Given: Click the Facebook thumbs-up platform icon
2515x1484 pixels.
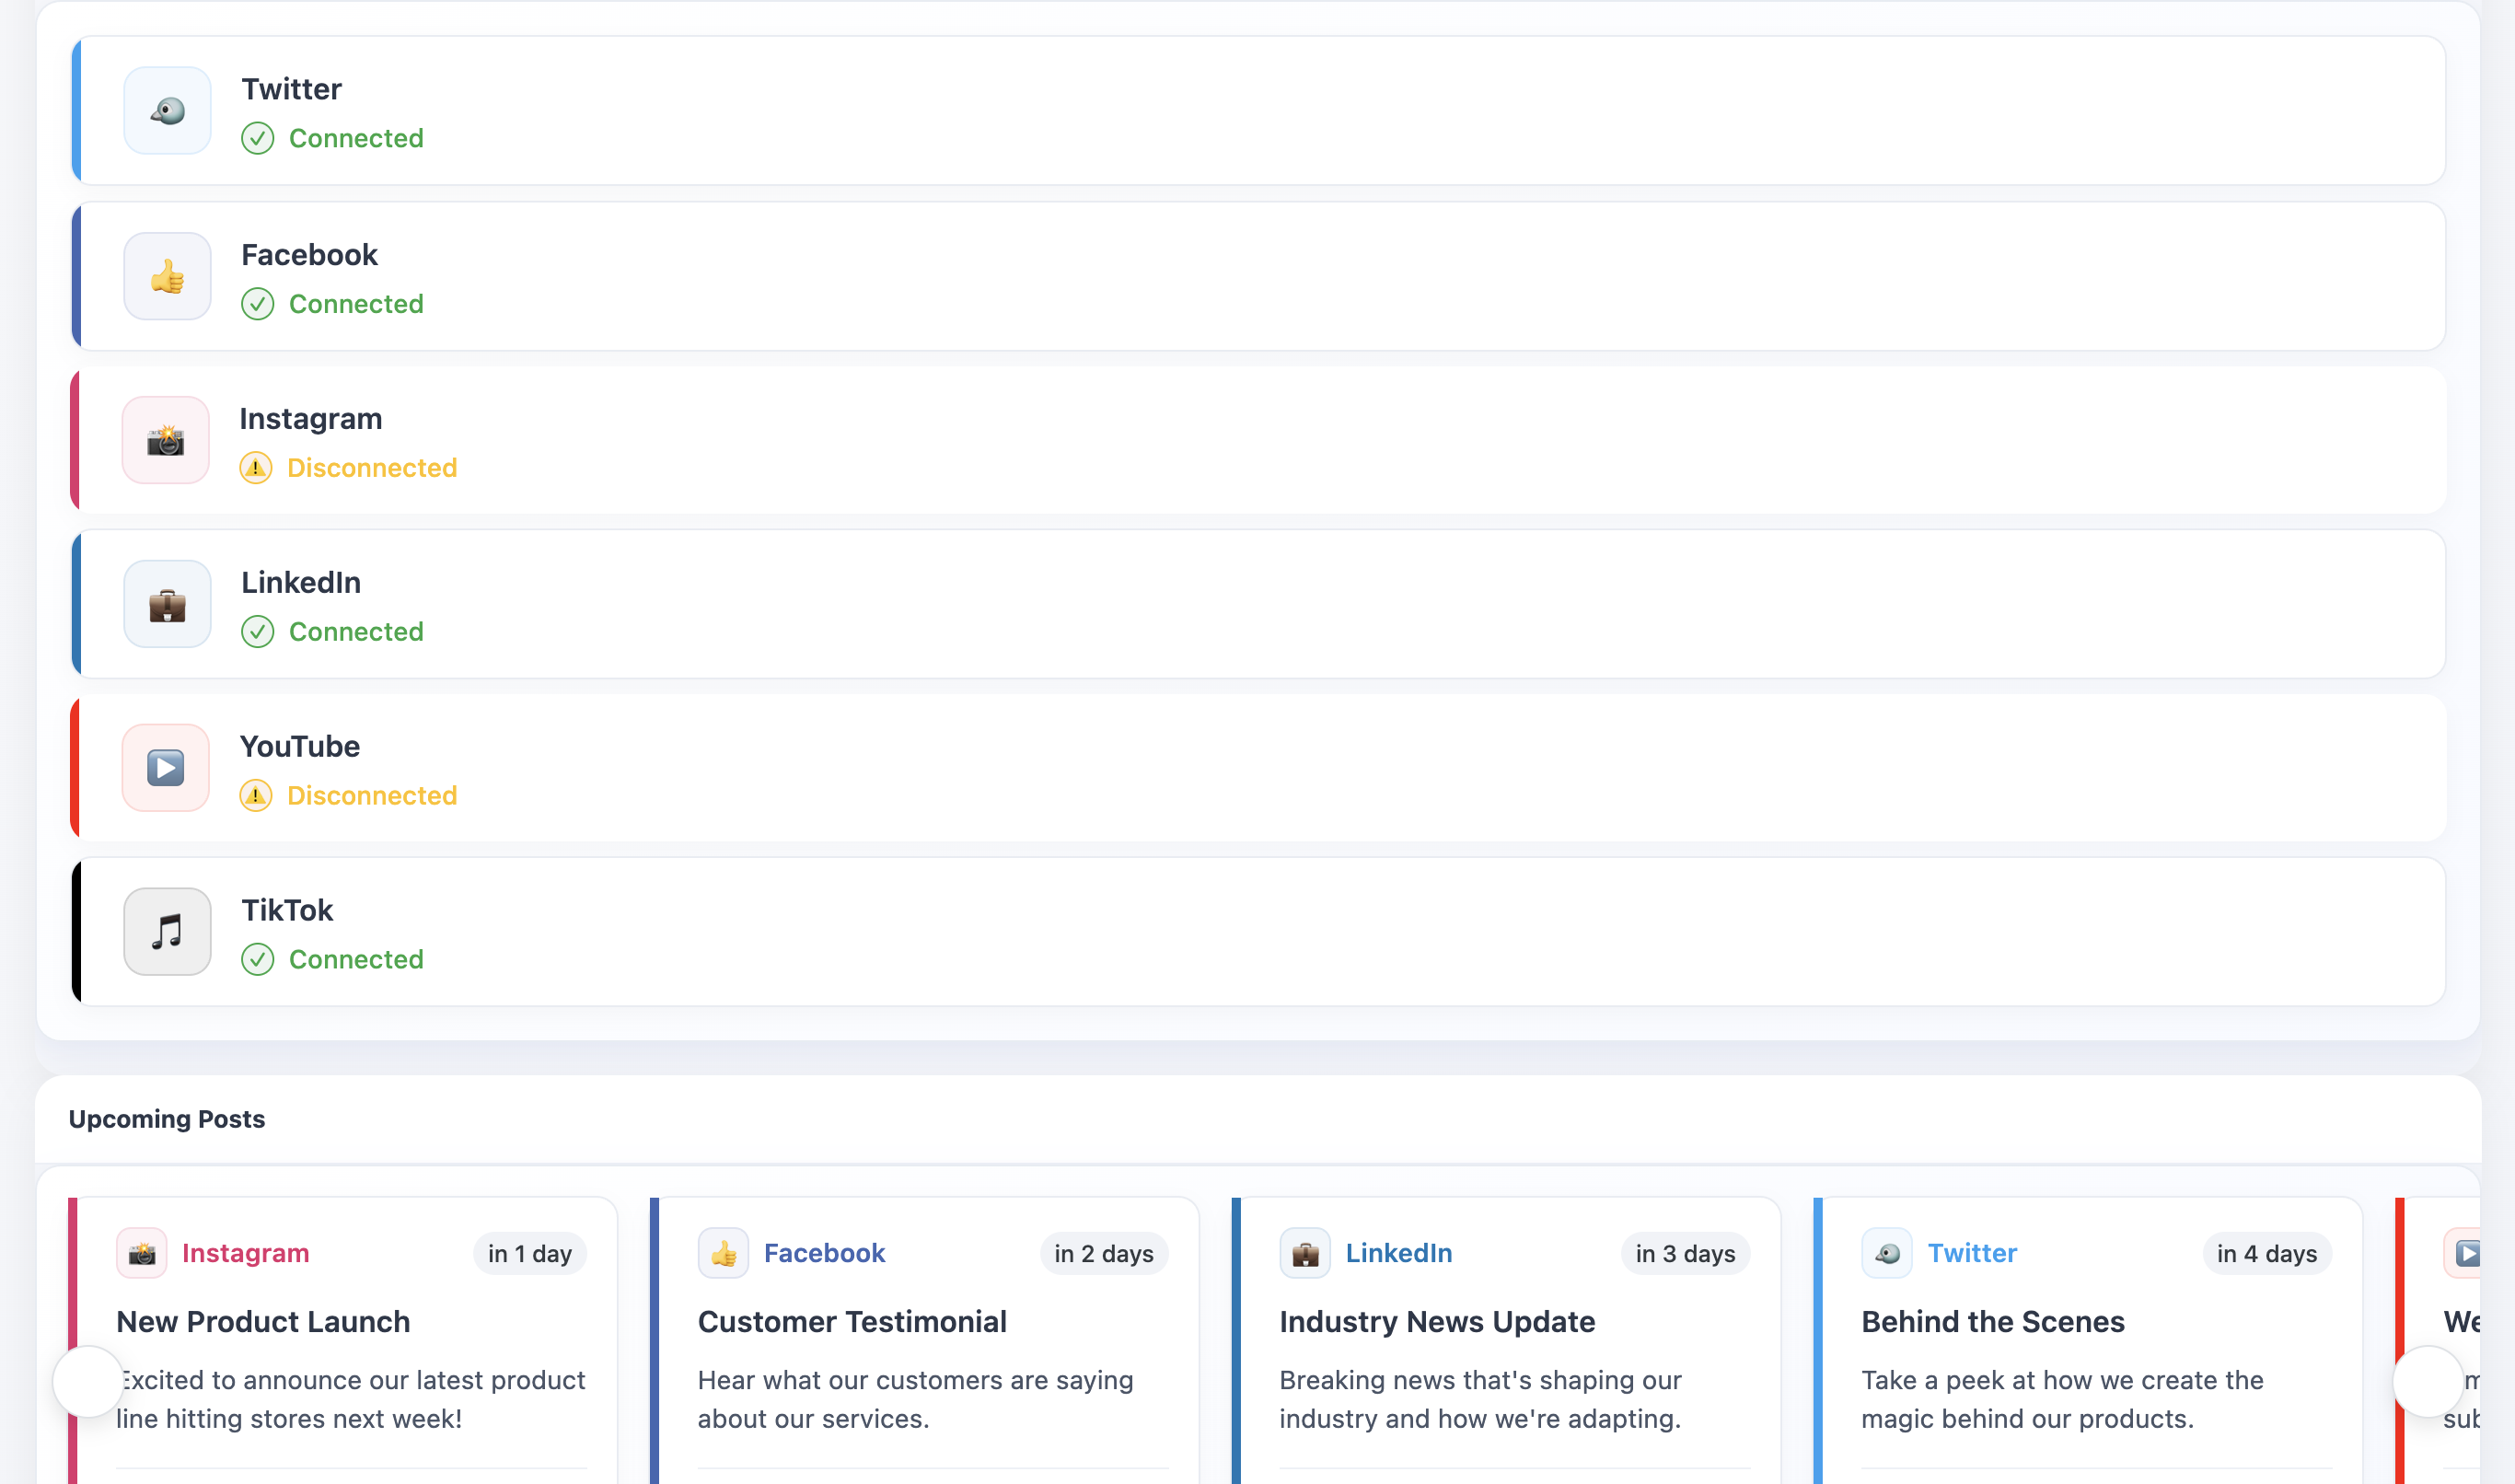Looking at the screenshot, I should (167, 277).
